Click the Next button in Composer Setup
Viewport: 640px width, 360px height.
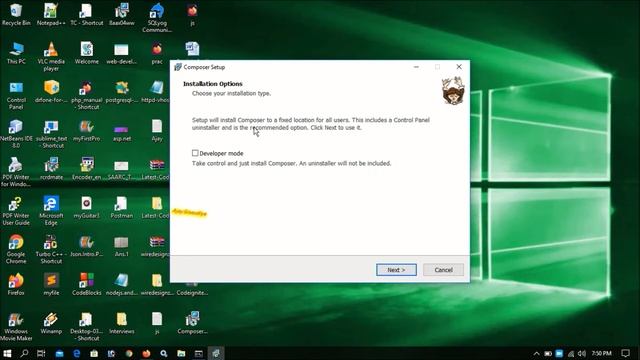point(396,270)
